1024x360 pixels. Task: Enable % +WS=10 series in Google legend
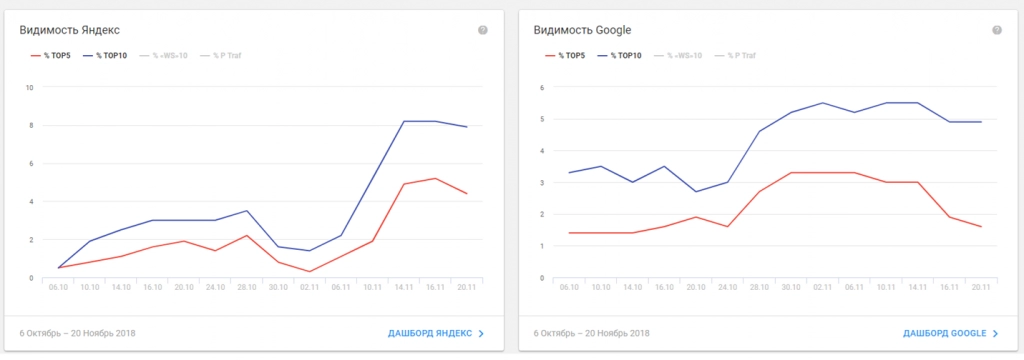677,56
